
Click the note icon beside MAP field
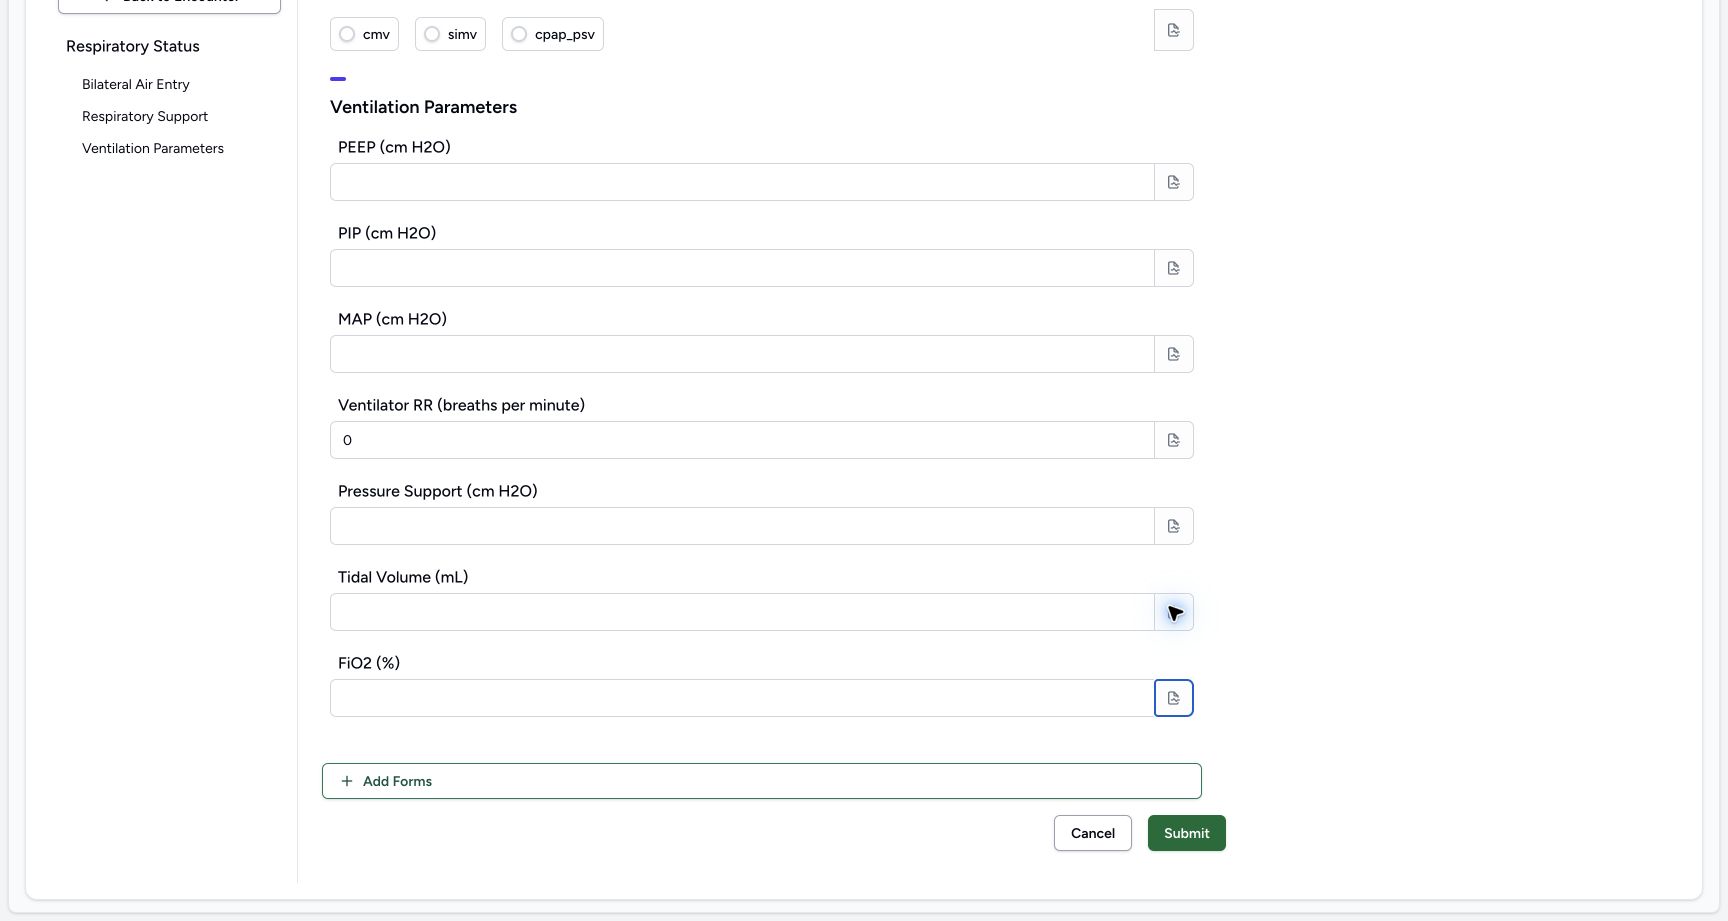point(1174,354)
